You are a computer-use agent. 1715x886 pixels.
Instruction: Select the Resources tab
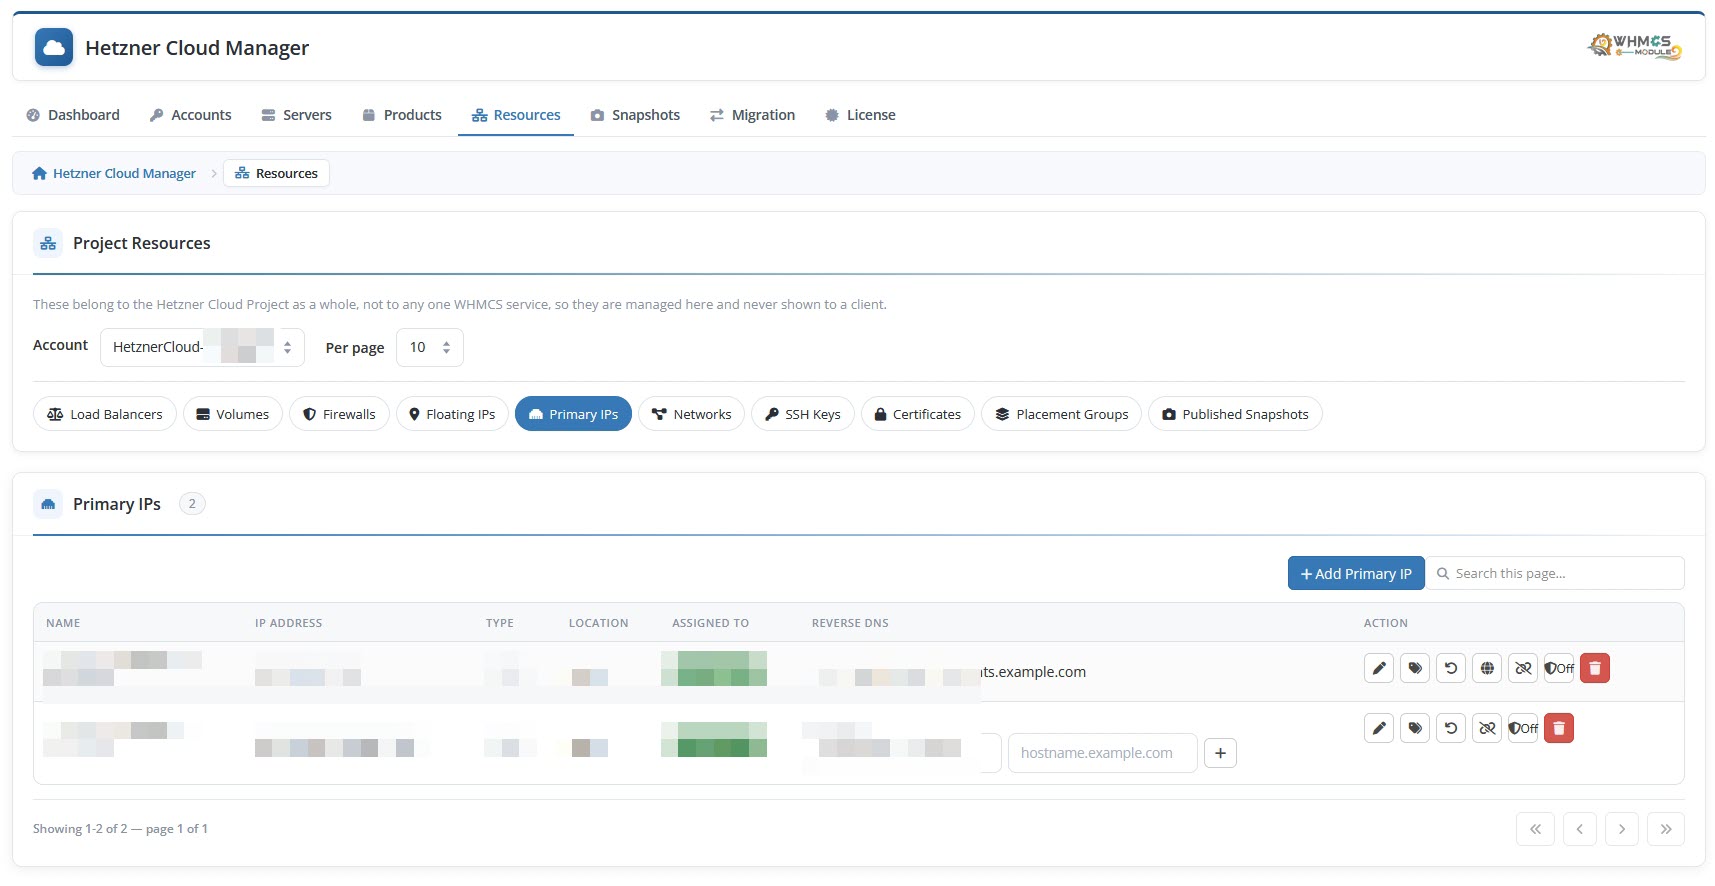tap(516, 115)
